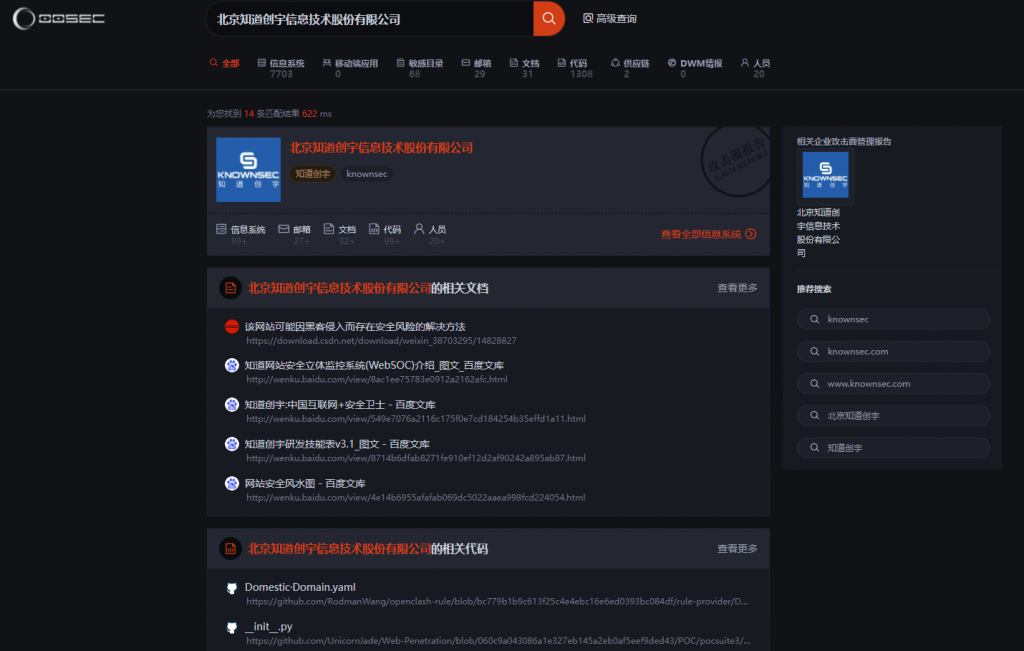
Task: Click the related code section icon
Action: click(230, 548)
